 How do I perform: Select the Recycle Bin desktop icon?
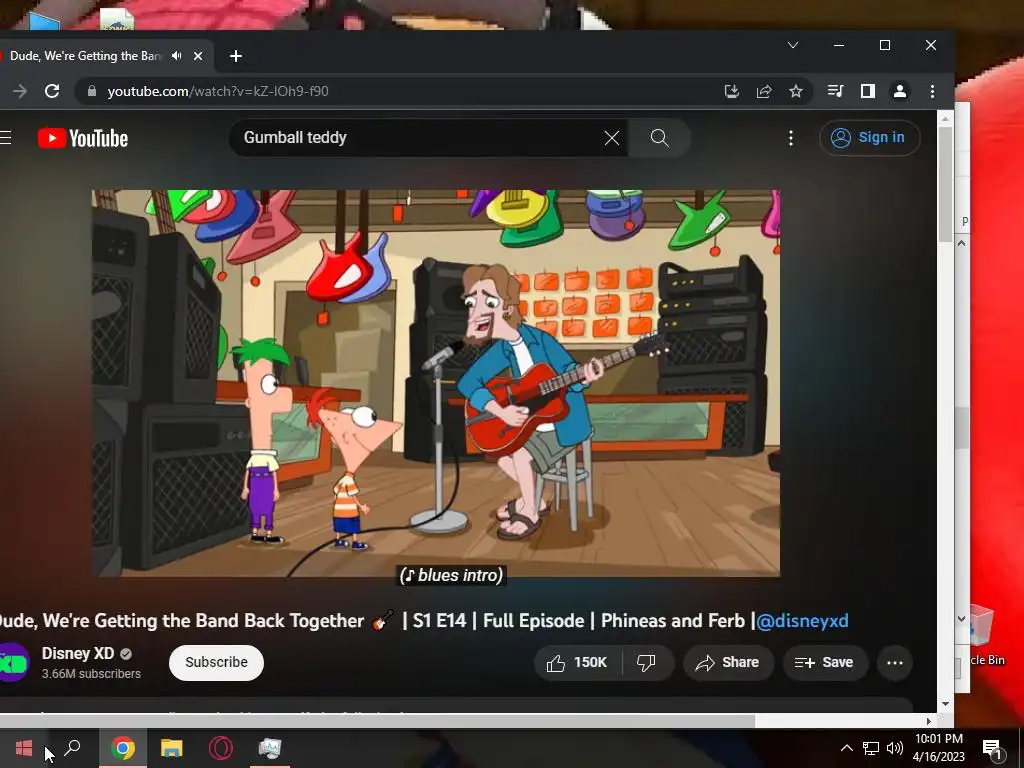point(987,637)
